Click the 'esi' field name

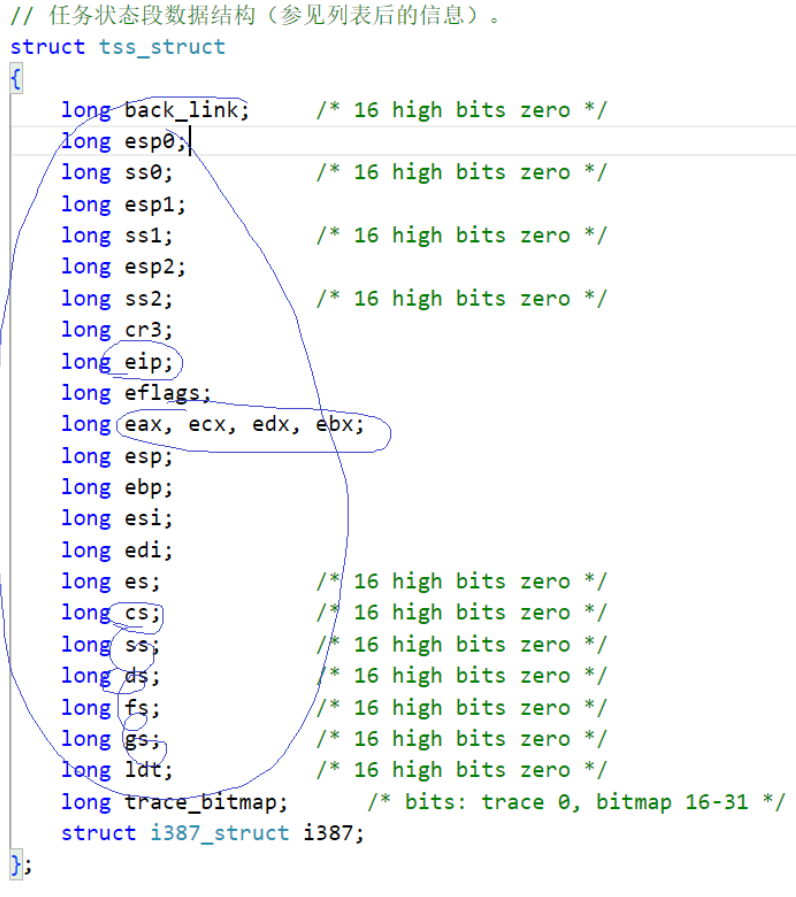pyautogui.click(x=143, y=518)
